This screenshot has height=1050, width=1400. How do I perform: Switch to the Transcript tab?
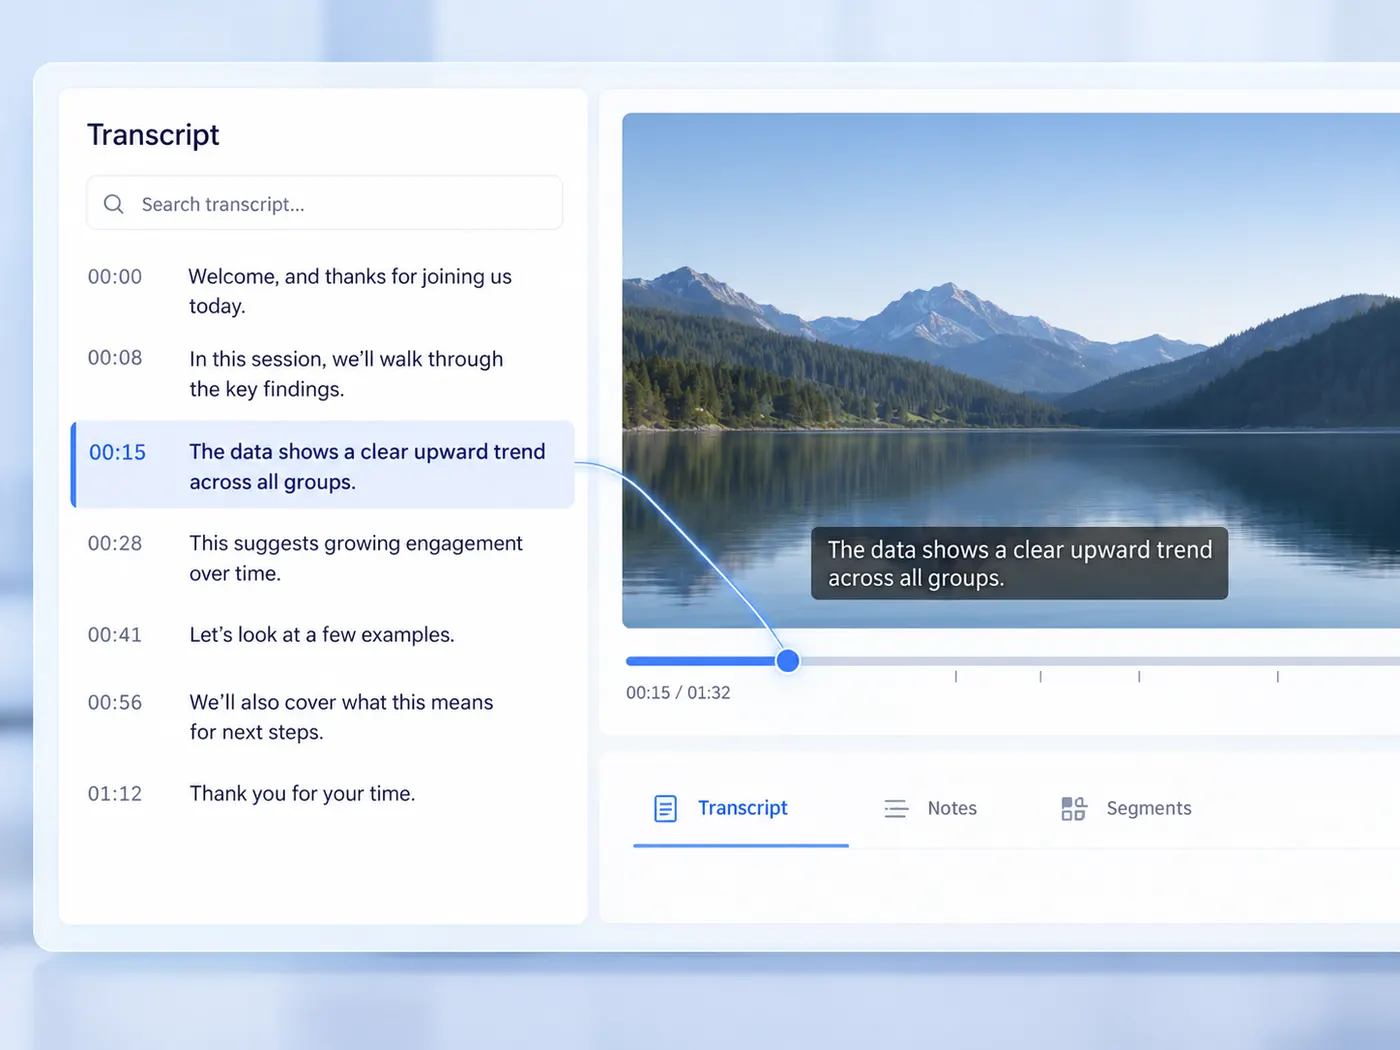tap(741, 808)
